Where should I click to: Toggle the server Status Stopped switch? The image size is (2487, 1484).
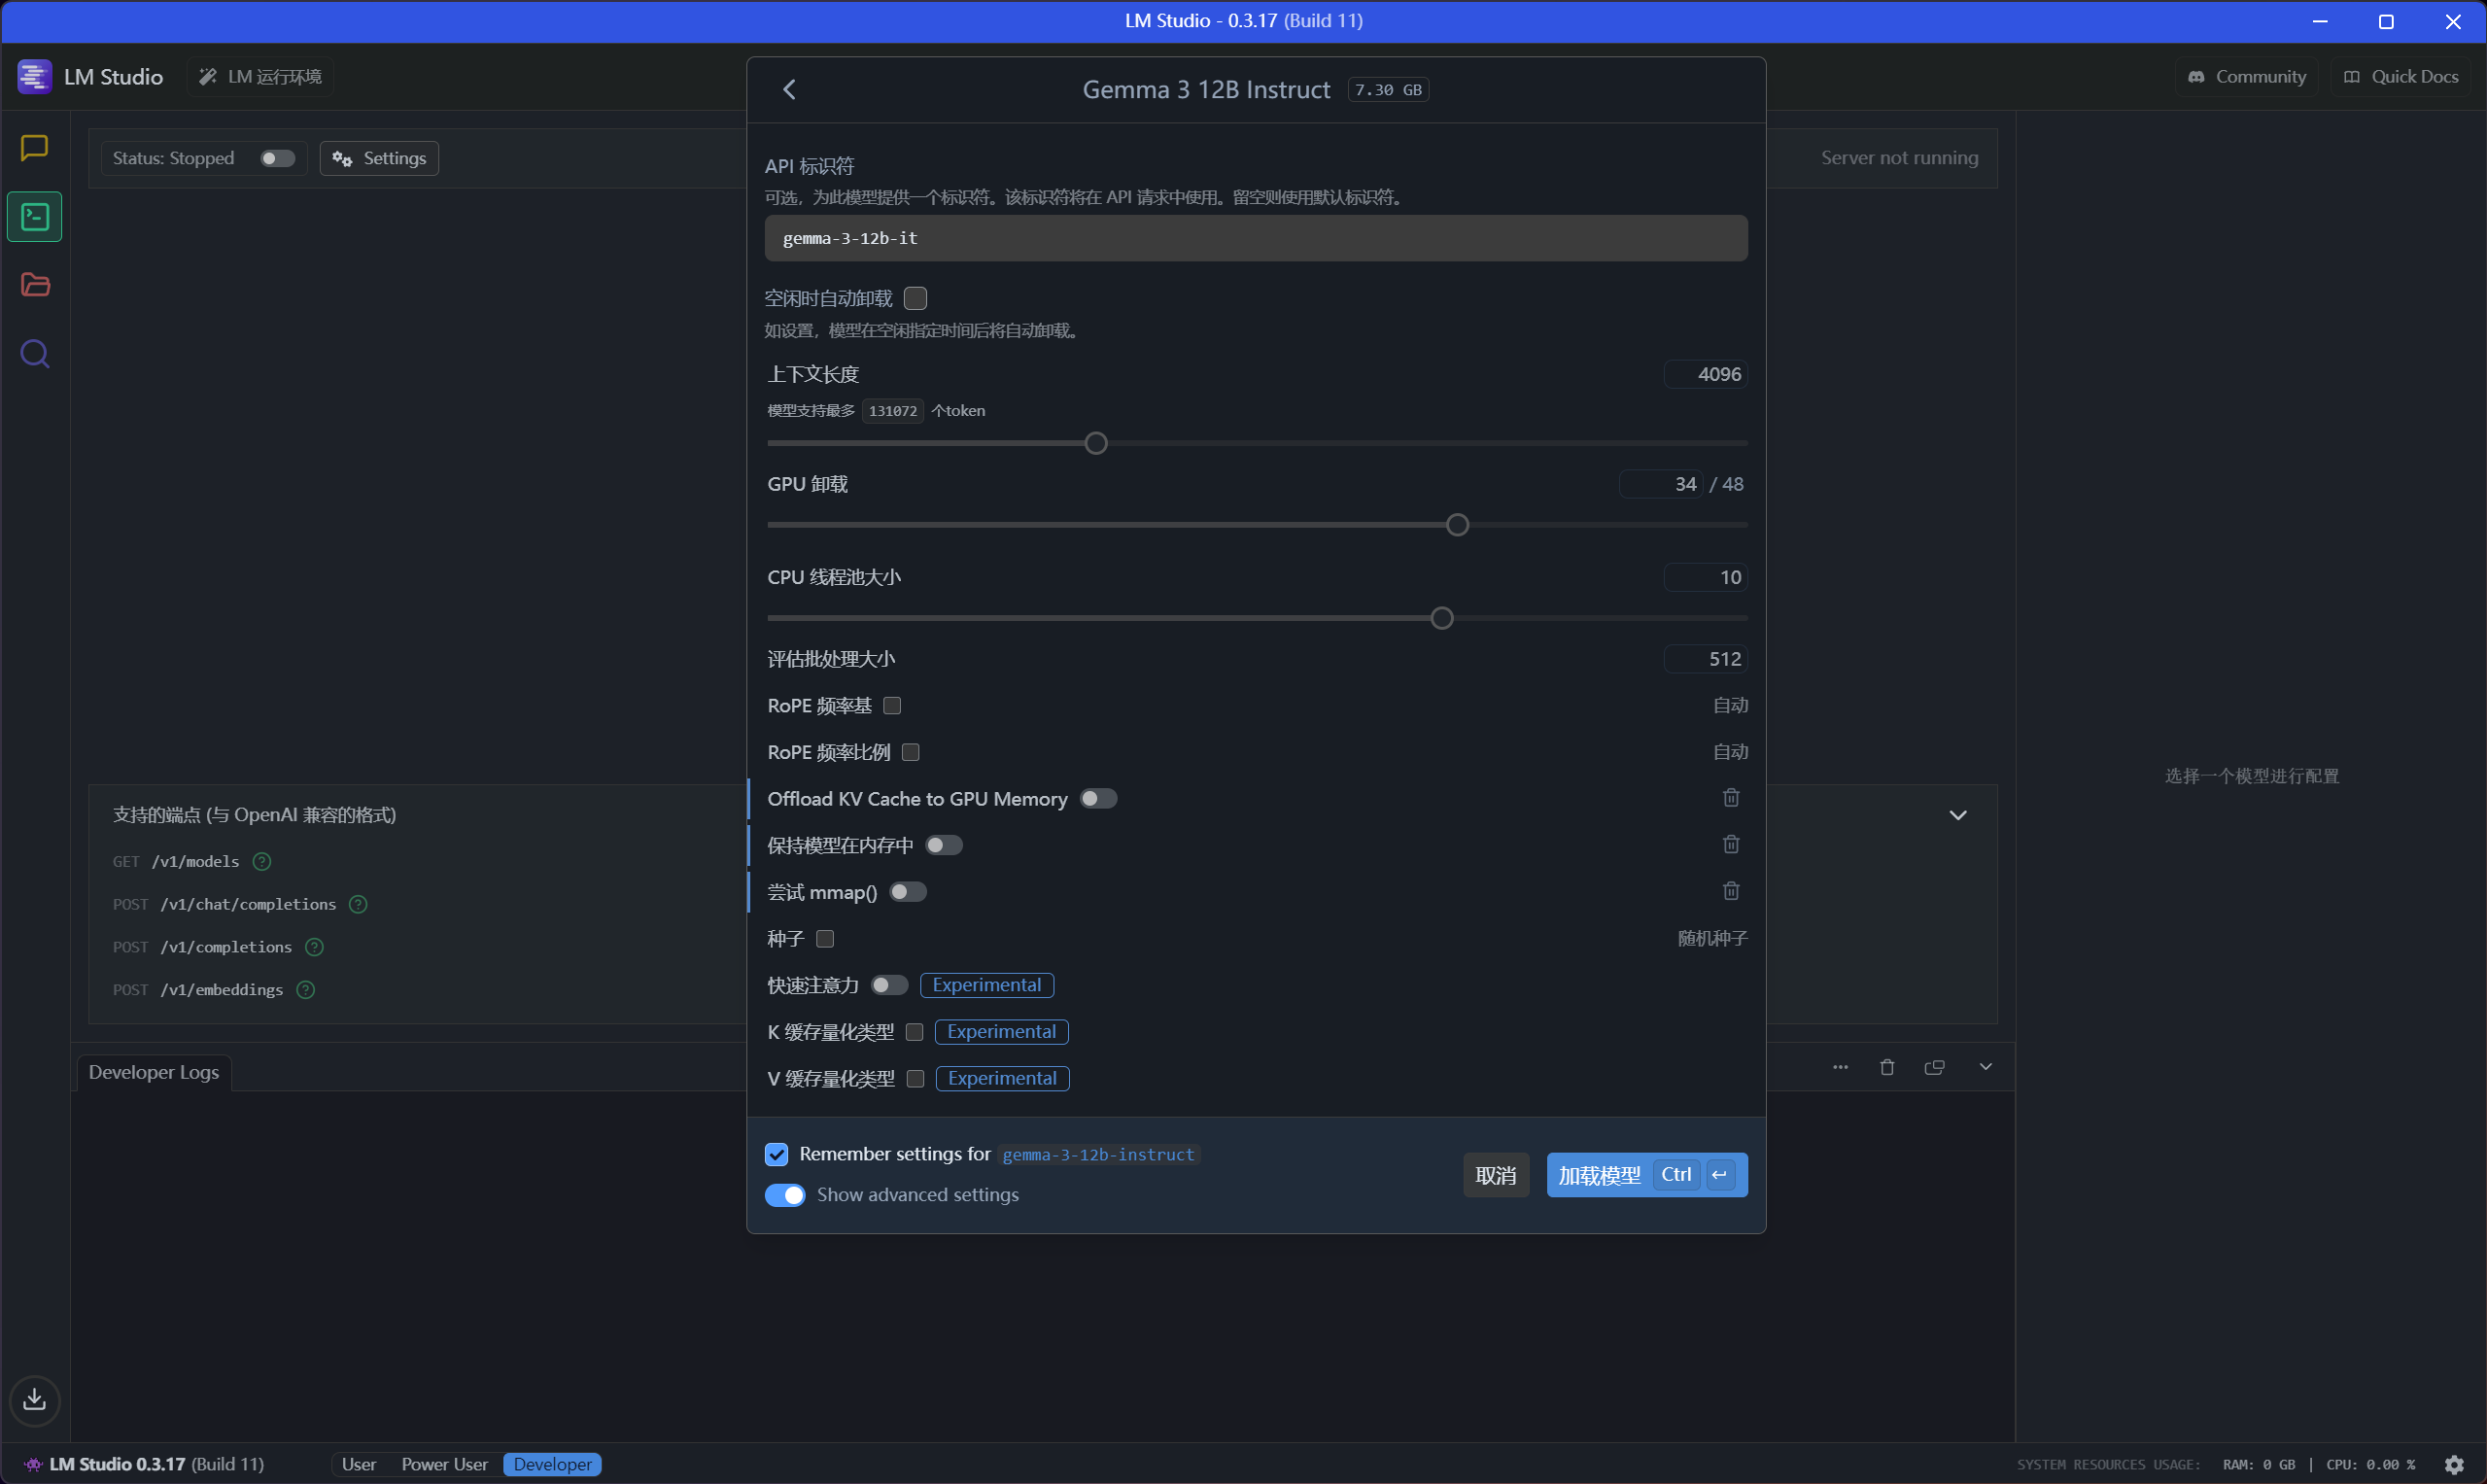(x=277, y=158)
